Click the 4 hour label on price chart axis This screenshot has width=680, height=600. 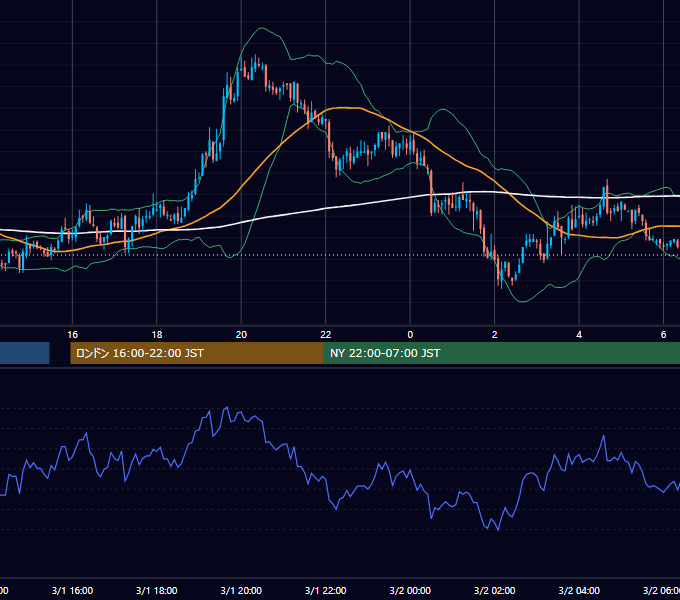[579, 335]
